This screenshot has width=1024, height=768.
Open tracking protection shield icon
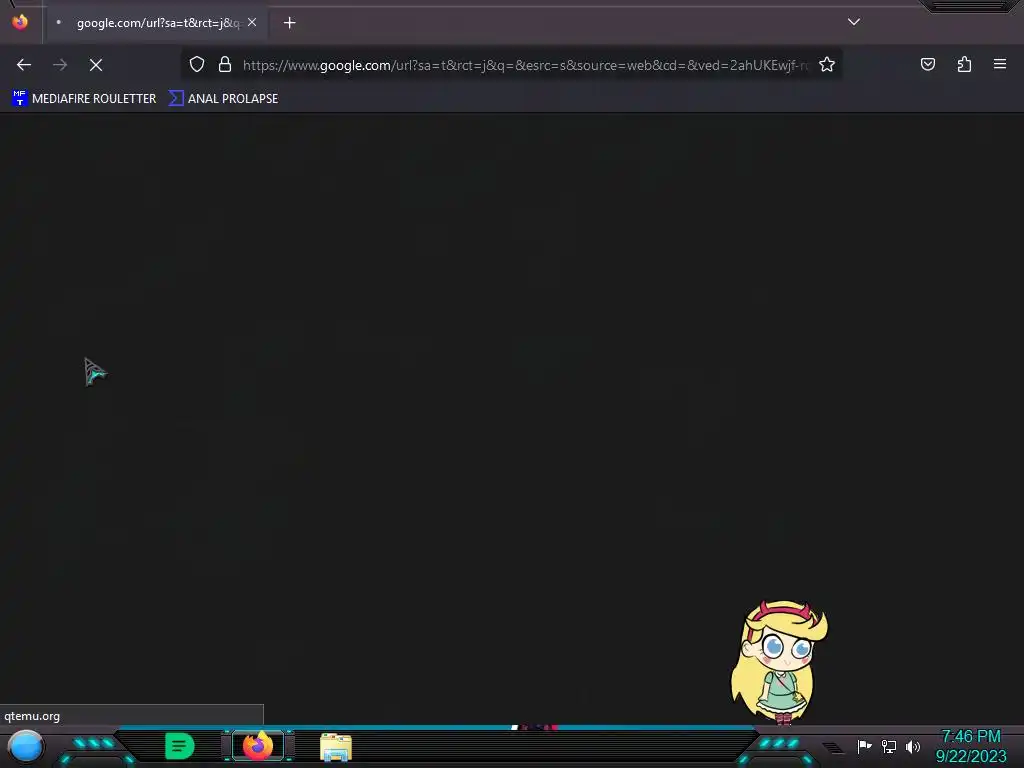[197, 64]
